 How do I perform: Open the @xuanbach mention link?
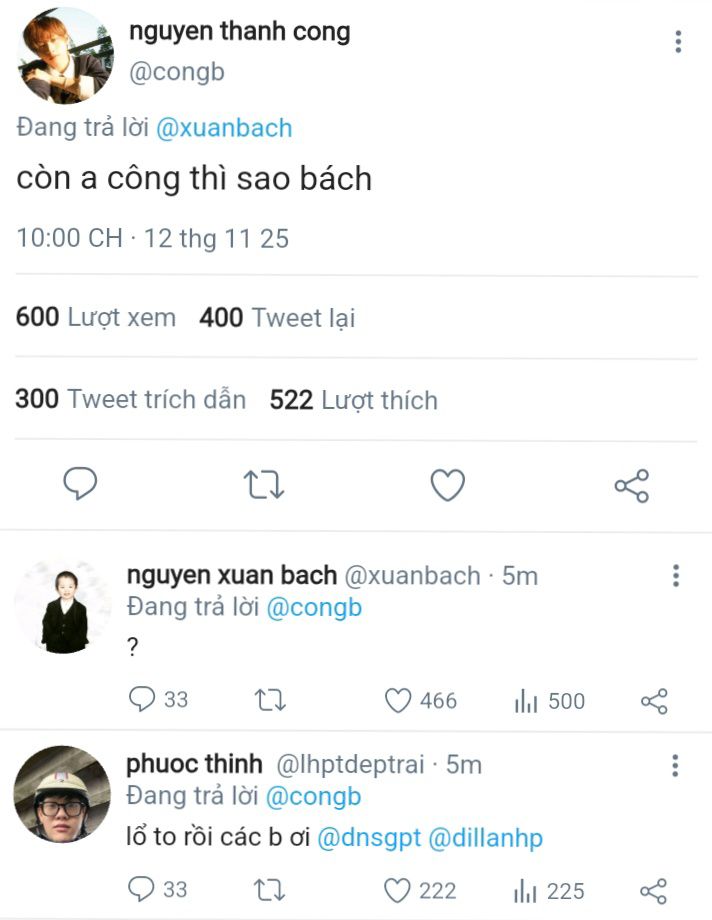[x=225, y=128]
